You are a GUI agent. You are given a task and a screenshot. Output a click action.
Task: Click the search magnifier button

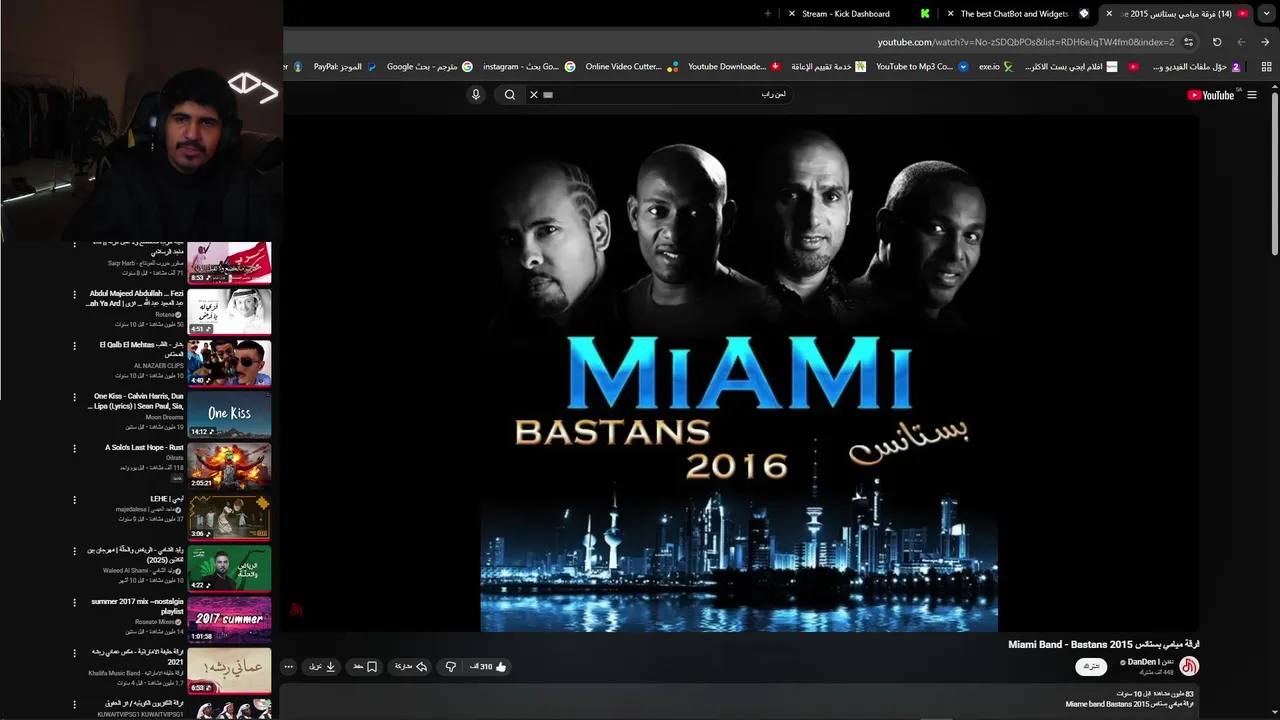click(510, 94)
